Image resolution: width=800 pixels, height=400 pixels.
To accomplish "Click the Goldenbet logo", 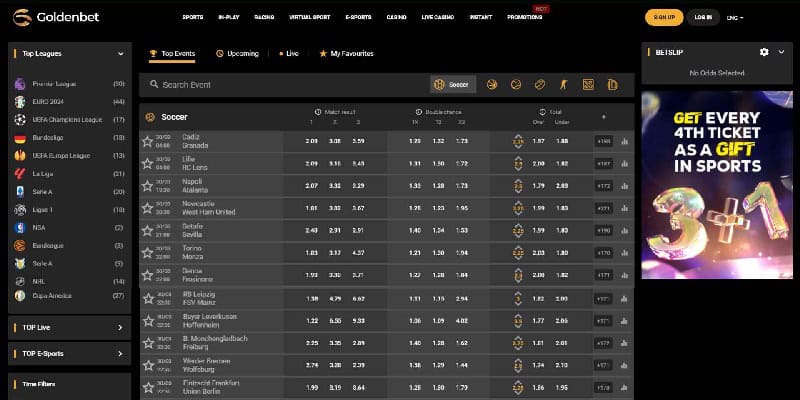I will tap(56, 17).
